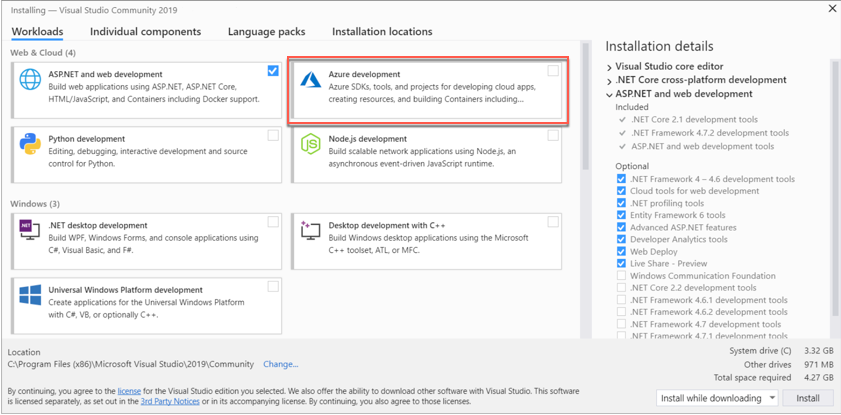Open the 3rd Party Notices link
Image resolution: width=841 pixels, height=415 pixels.
(x=170, y=401)
